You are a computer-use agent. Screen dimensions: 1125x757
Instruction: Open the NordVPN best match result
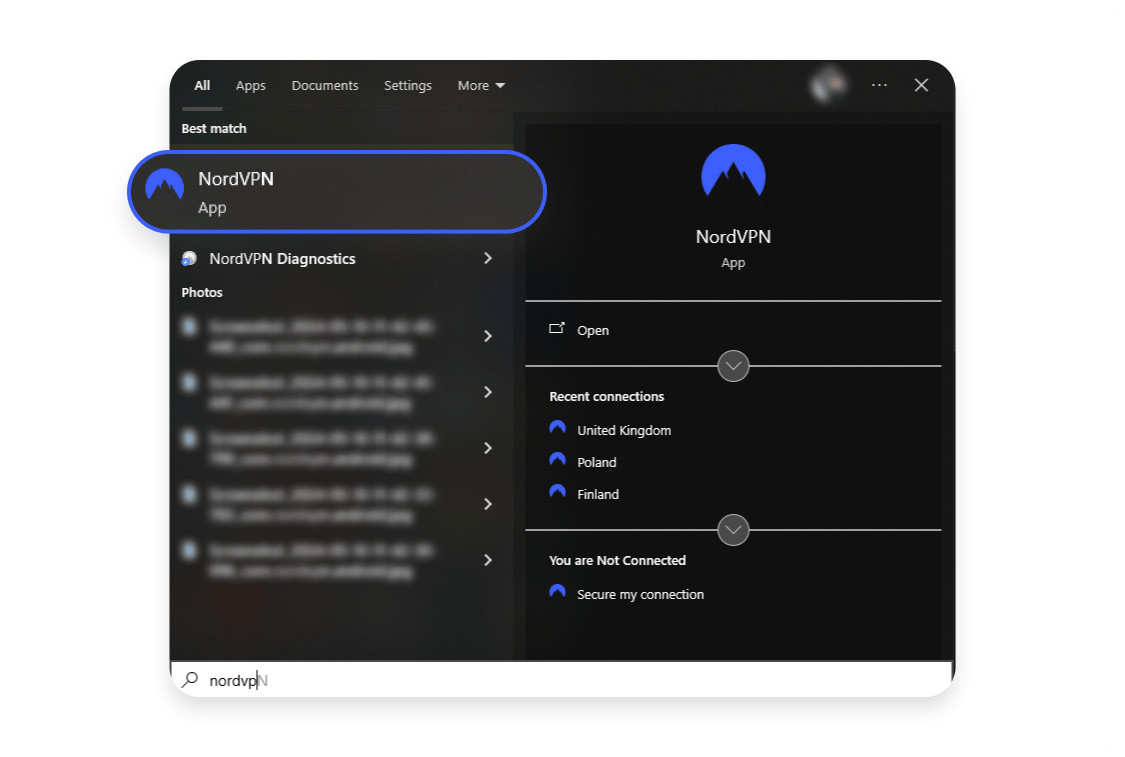point(336,192)
